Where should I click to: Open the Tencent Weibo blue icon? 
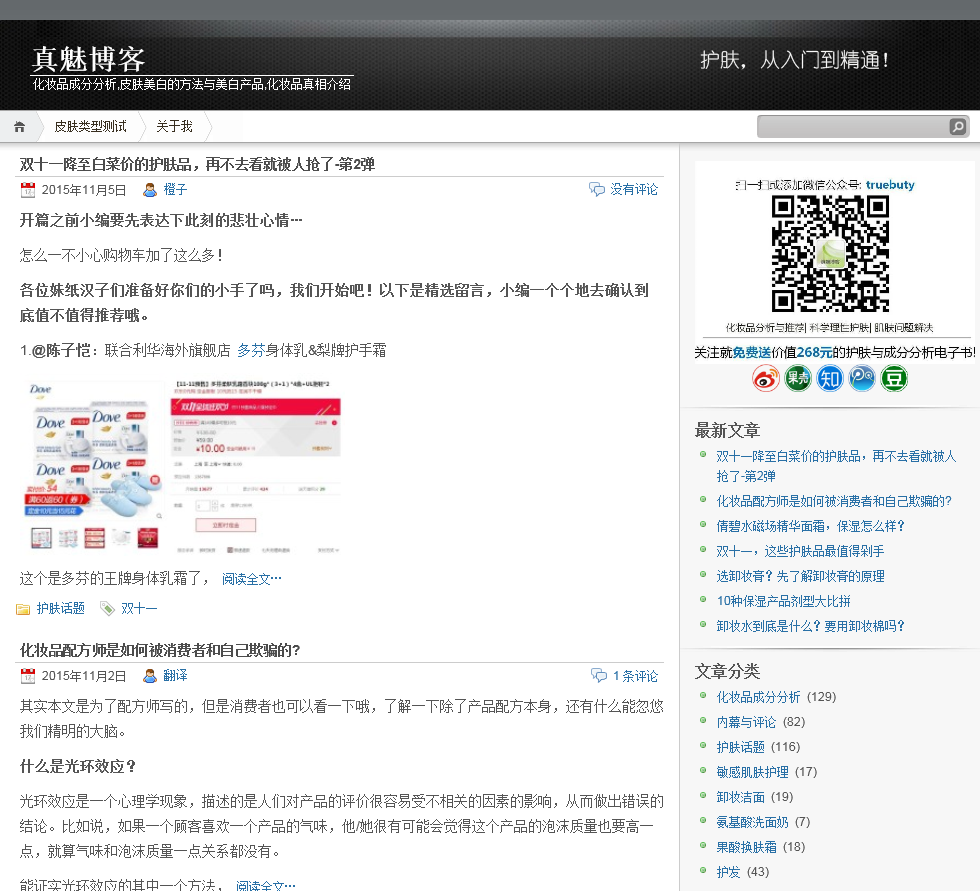[862, 379]
